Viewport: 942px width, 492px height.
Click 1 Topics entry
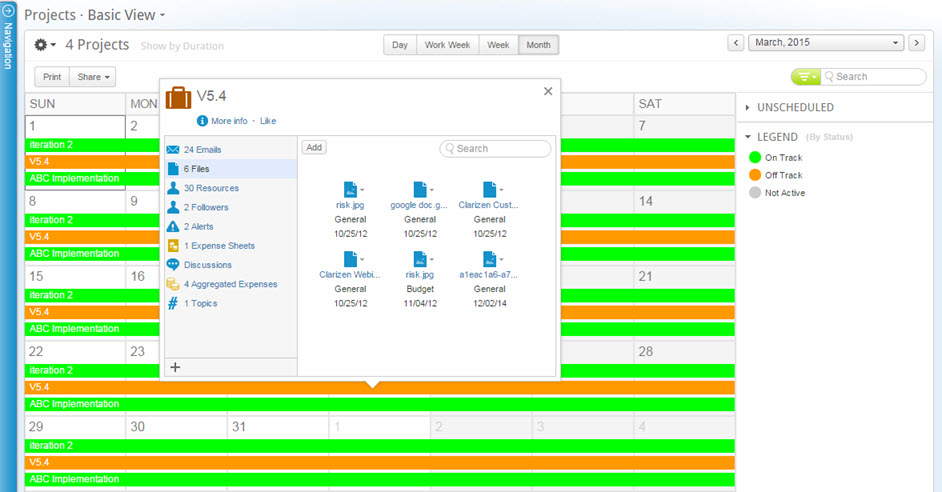(201, 303)
